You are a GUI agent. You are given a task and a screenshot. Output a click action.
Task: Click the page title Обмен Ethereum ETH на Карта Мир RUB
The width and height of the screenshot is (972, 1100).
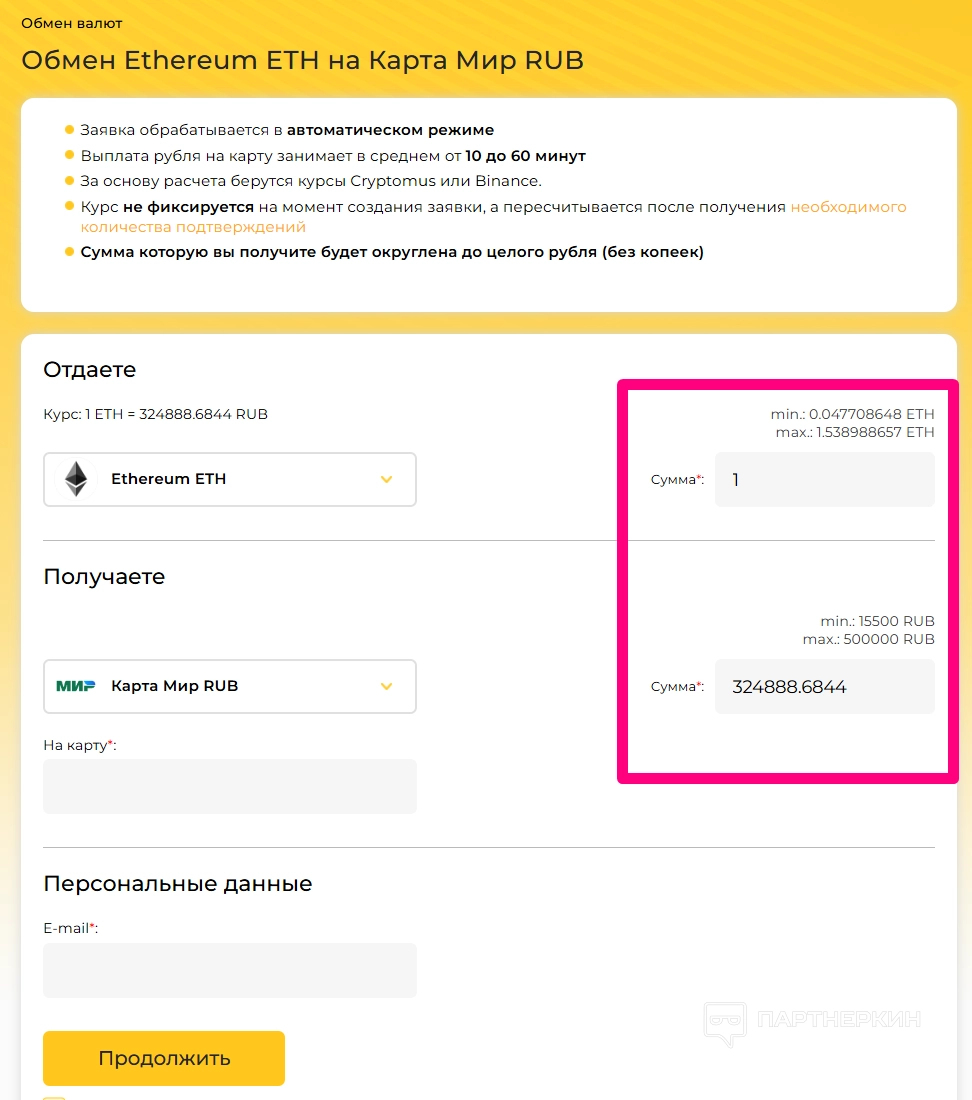pos(302,60)
